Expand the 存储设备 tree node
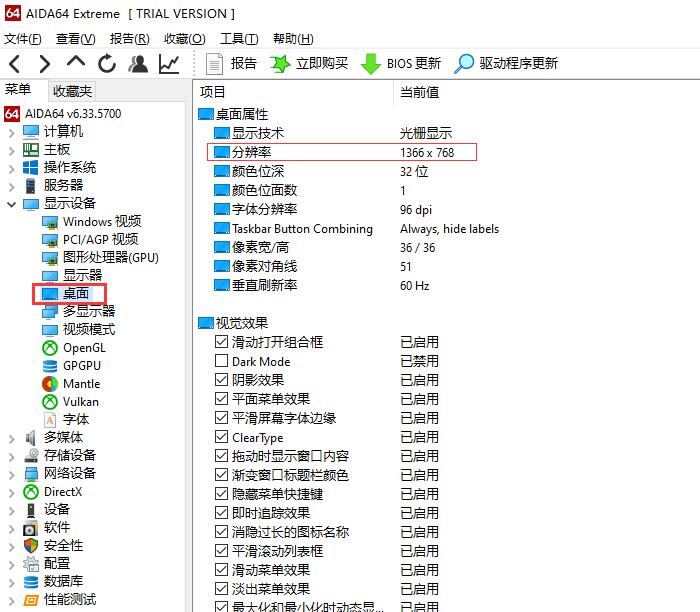This screenshot has width=700, height=612. click(x=12, y=457)
